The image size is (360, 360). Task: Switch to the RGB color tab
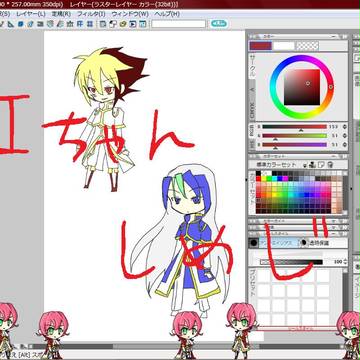[x=252, y=131]
